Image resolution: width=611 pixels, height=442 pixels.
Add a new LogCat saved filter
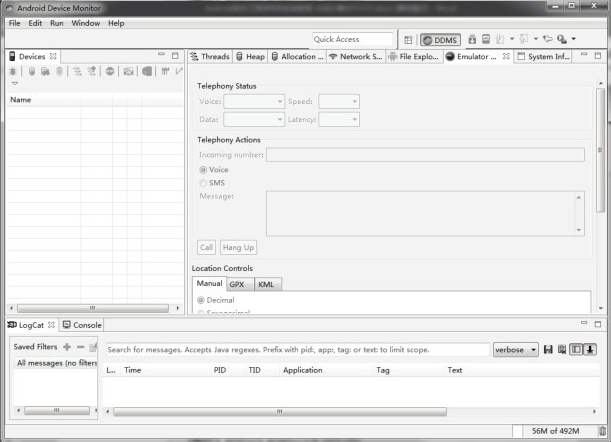click(67, 346)
